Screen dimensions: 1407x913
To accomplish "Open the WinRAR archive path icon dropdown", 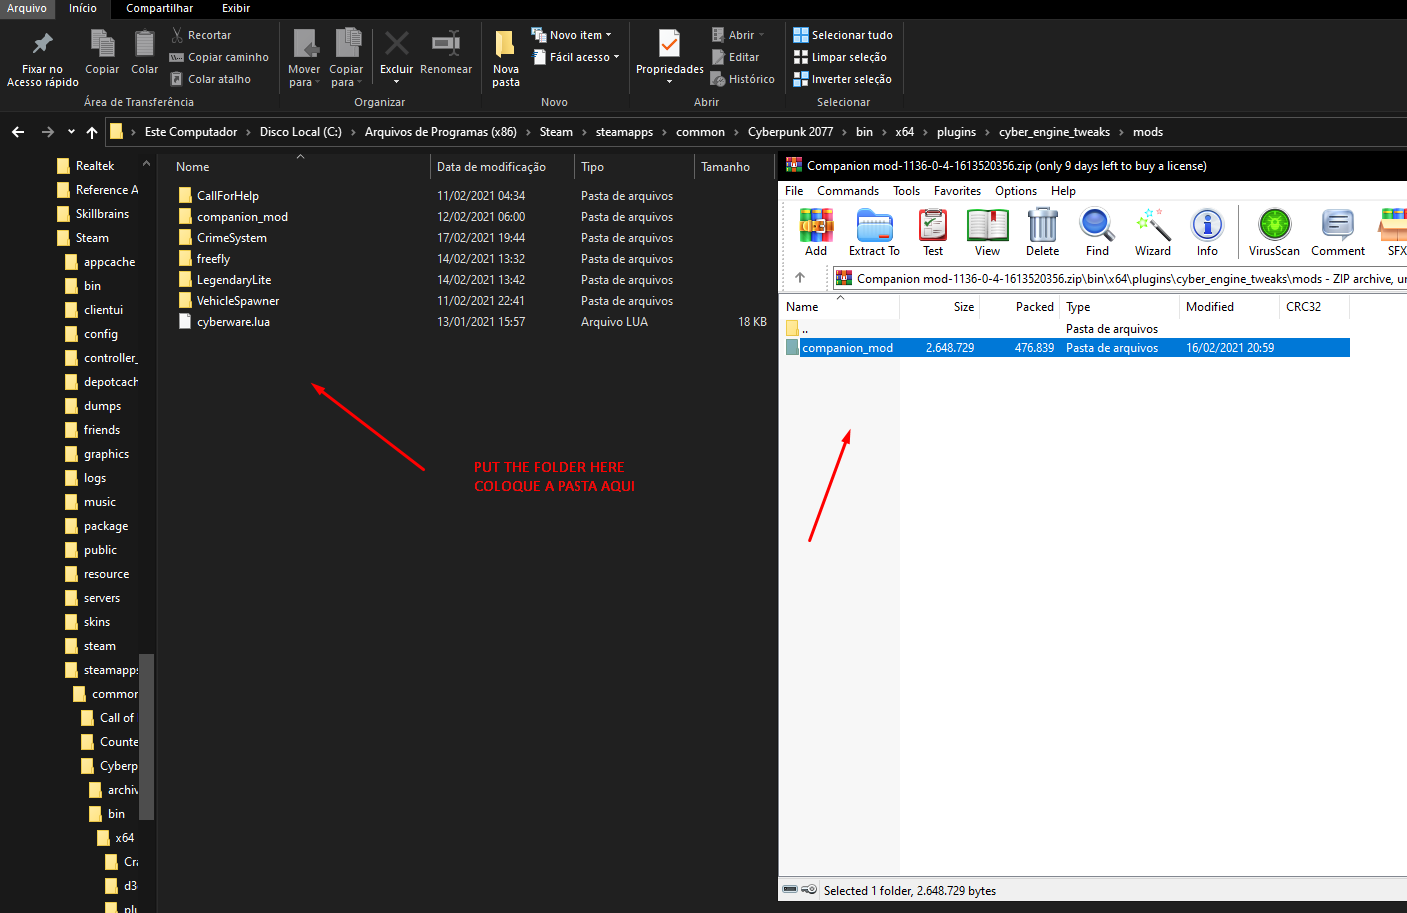I will [x=844, y=278].
